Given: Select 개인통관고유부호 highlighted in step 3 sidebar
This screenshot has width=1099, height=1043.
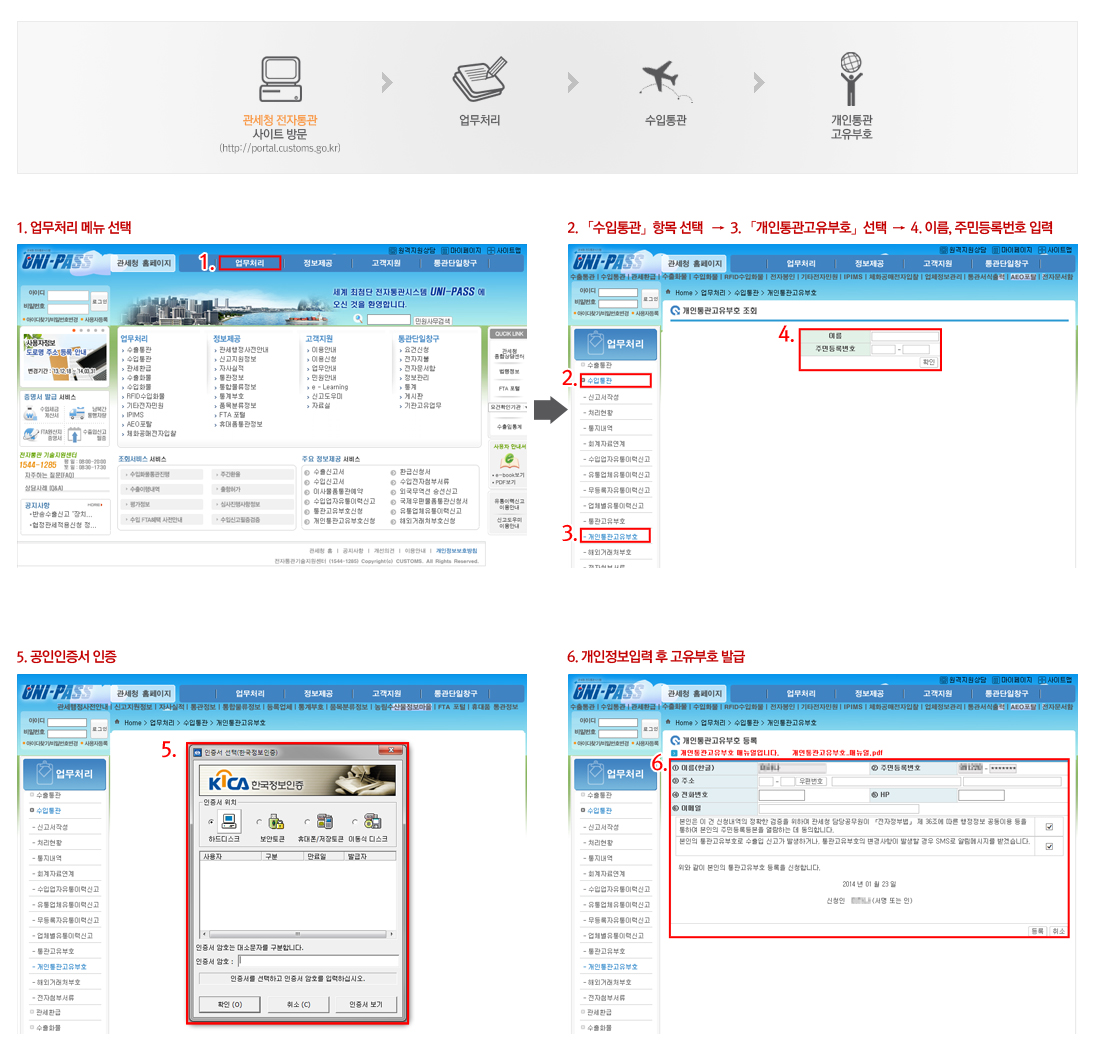Looking at the screenshot, I should coord(613,536).
